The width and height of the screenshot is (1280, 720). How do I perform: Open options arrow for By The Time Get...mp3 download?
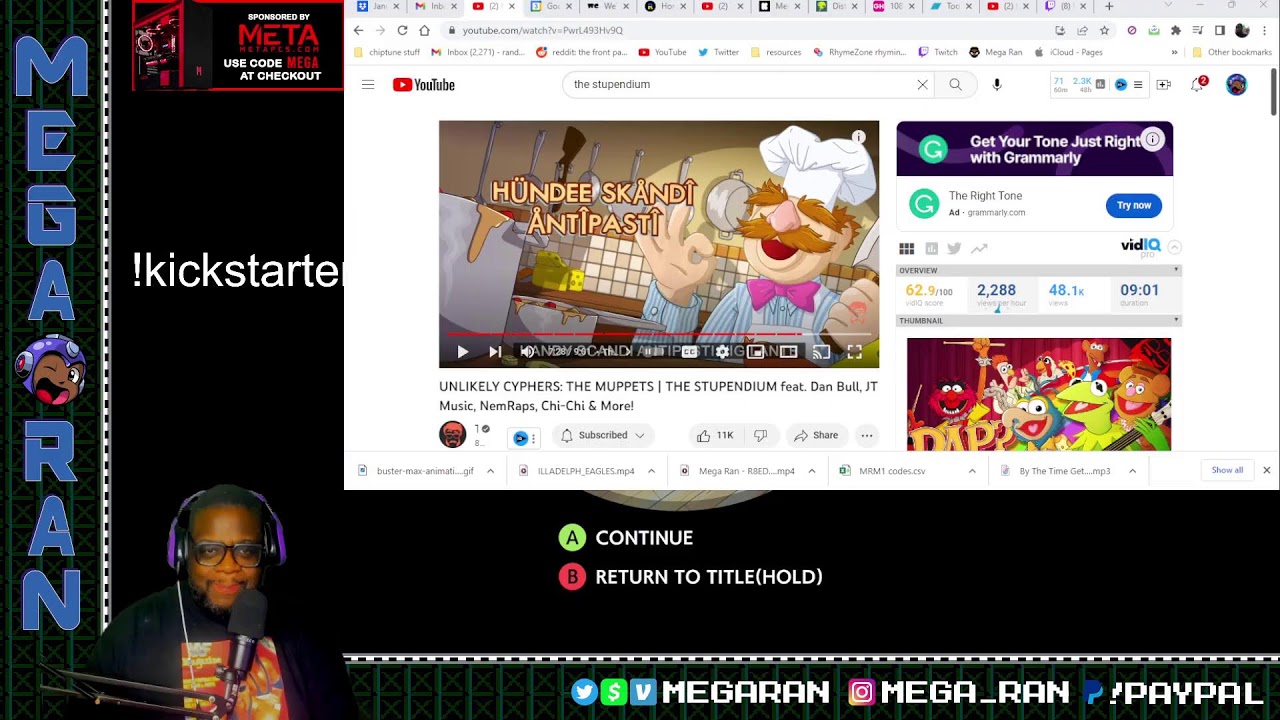point(1132,471)
